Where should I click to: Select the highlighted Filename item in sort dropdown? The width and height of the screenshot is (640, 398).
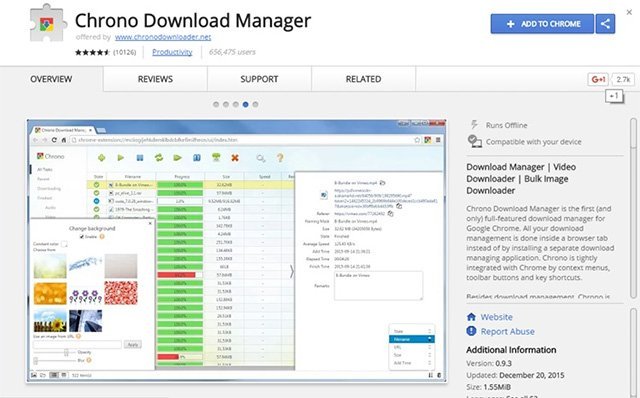pyautogui.click(x=412, y=339)
